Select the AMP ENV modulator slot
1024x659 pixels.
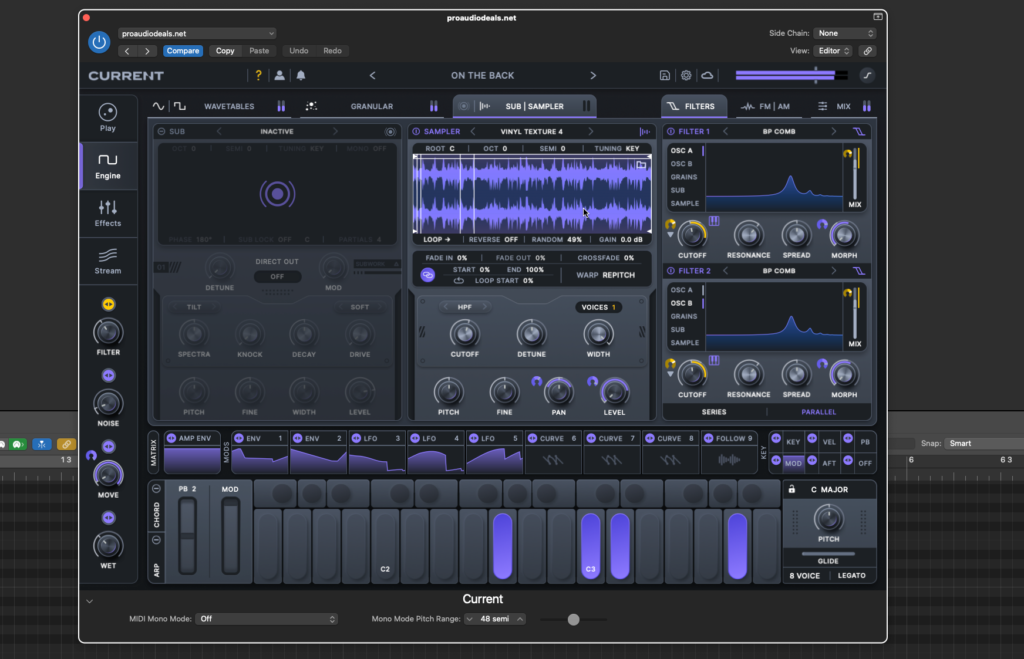tap(192, 451)
